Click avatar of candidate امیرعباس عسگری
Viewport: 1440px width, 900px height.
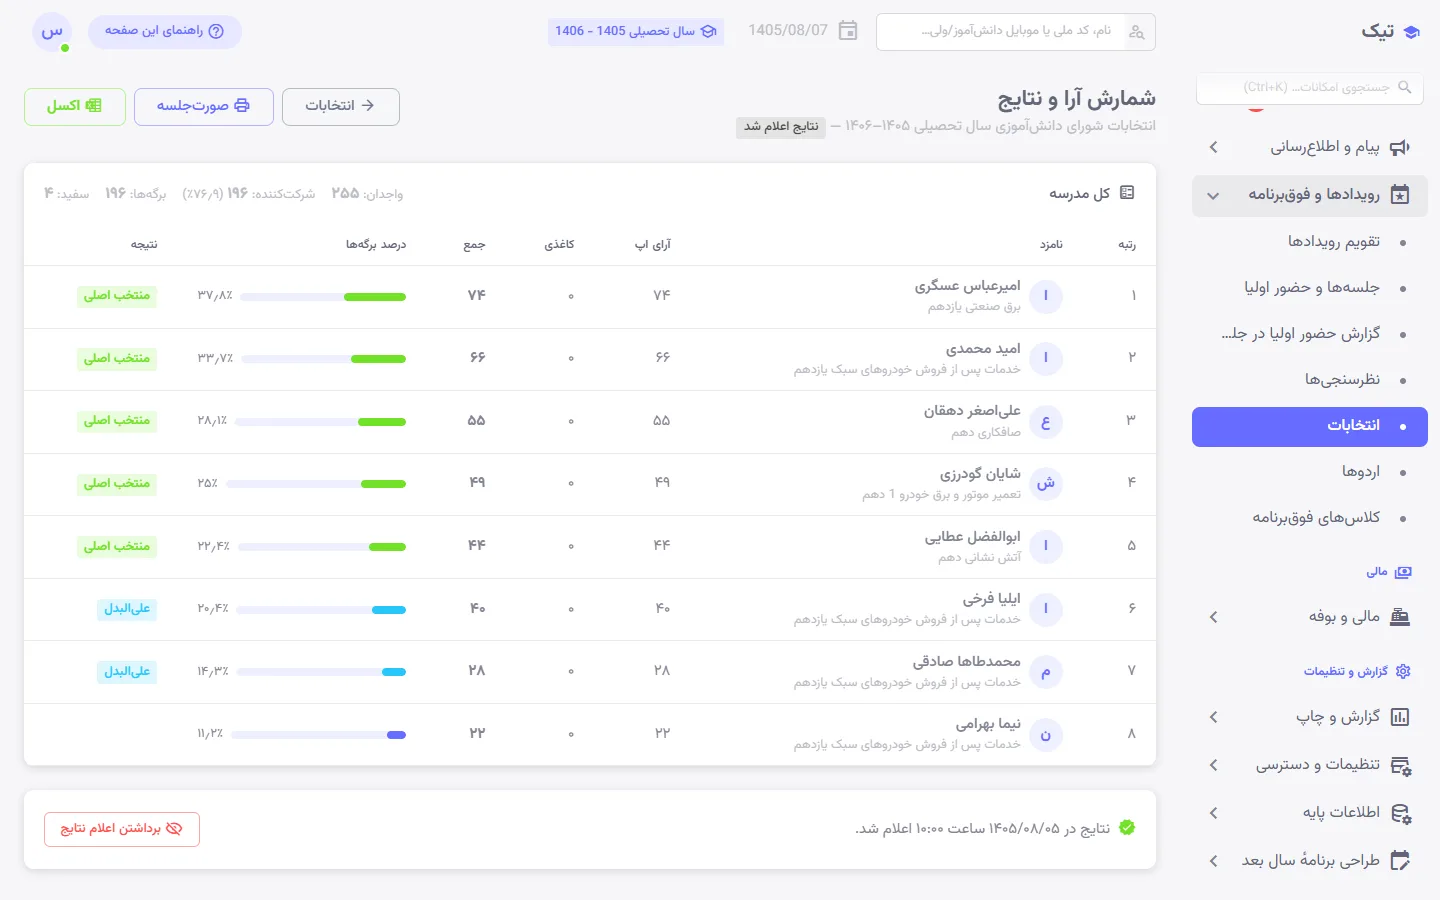1046,297
